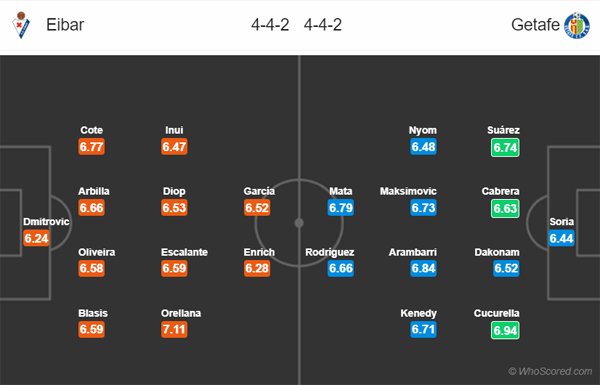Click the Getafe club crest icon
The image size is (600, 385).
577,25
